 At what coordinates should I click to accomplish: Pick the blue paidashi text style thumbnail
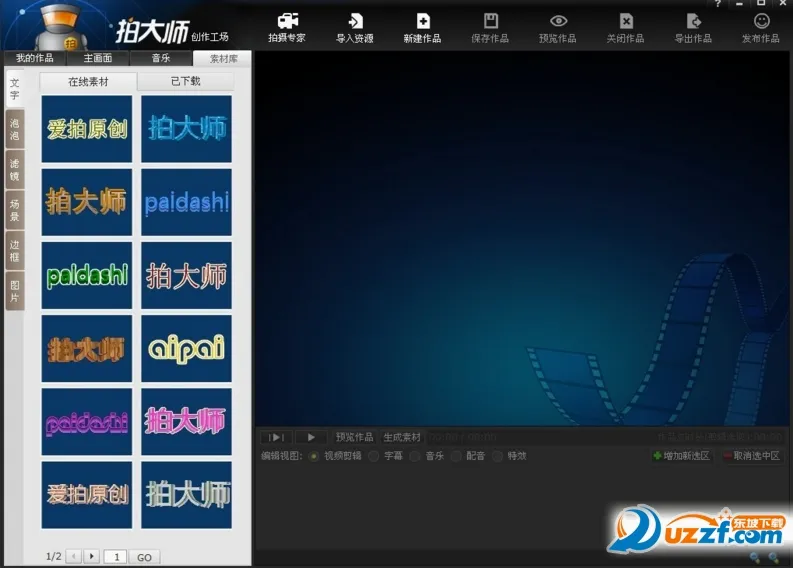tap(186, 202)
